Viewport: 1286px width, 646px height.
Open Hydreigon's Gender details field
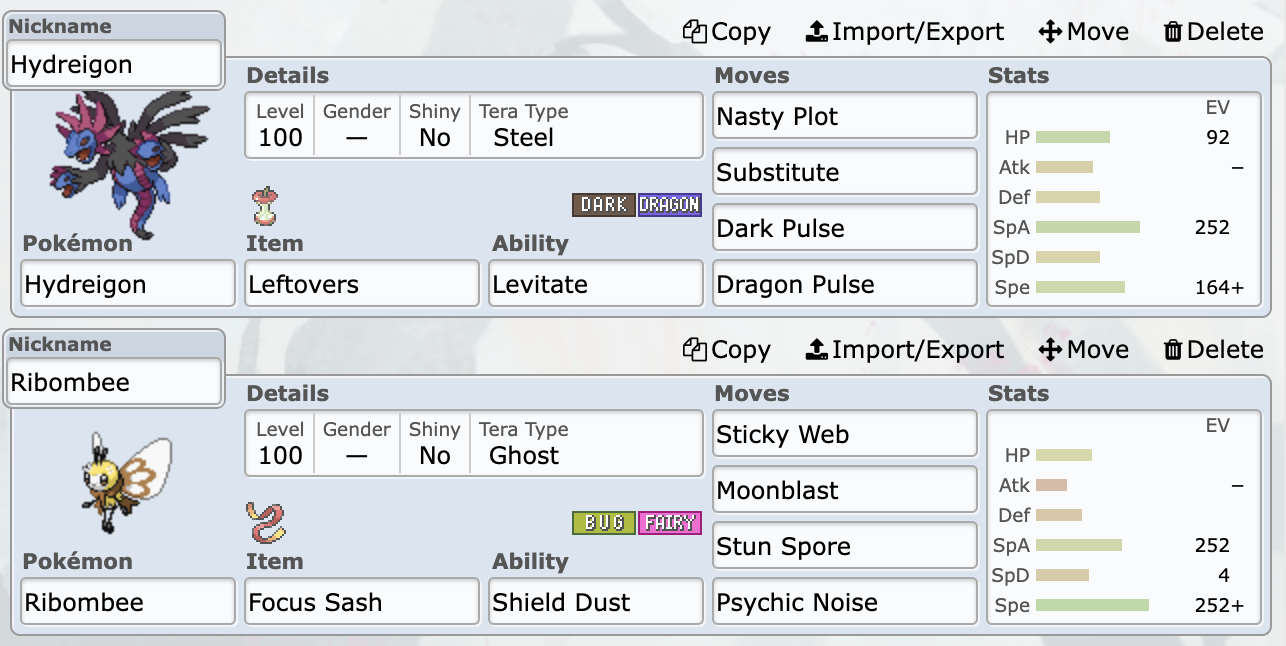coord(357,126)
